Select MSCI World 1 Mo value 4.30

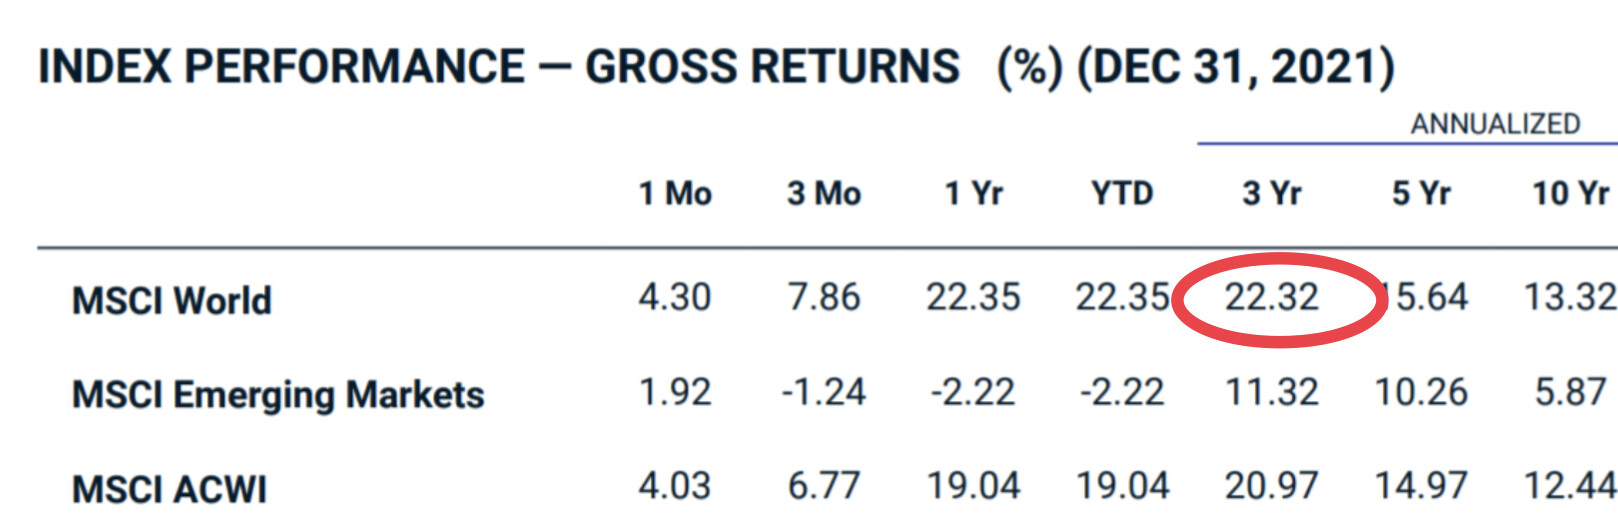pyautogui.click(x=675, y=297)
